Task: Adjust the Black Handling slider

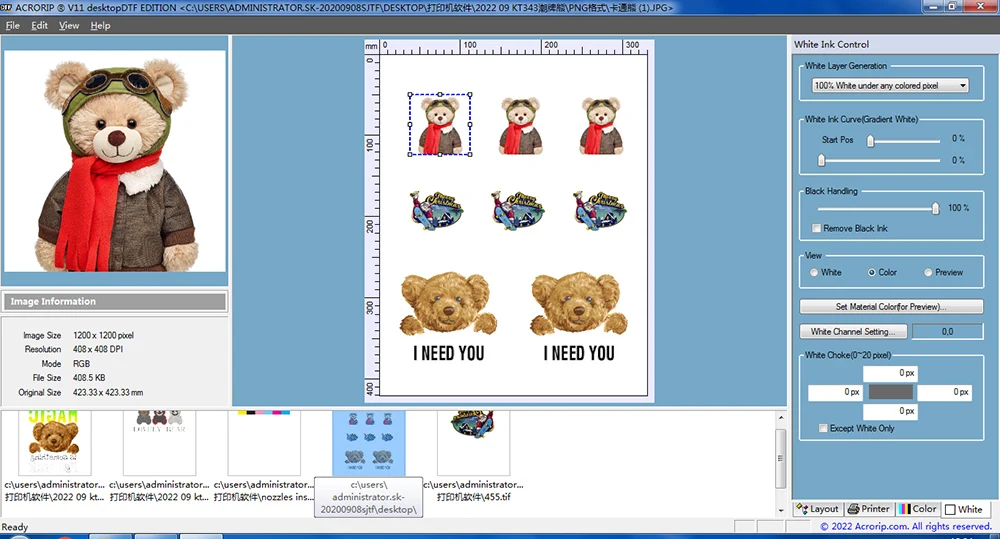Action: tap(936, 208)
